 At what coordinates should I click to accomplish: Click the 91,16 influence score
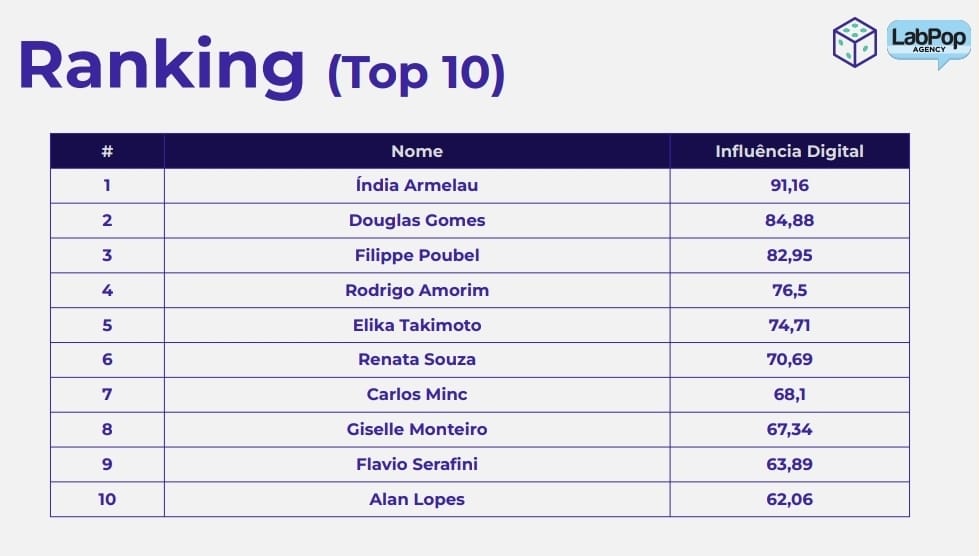click(x=789, y=185)
